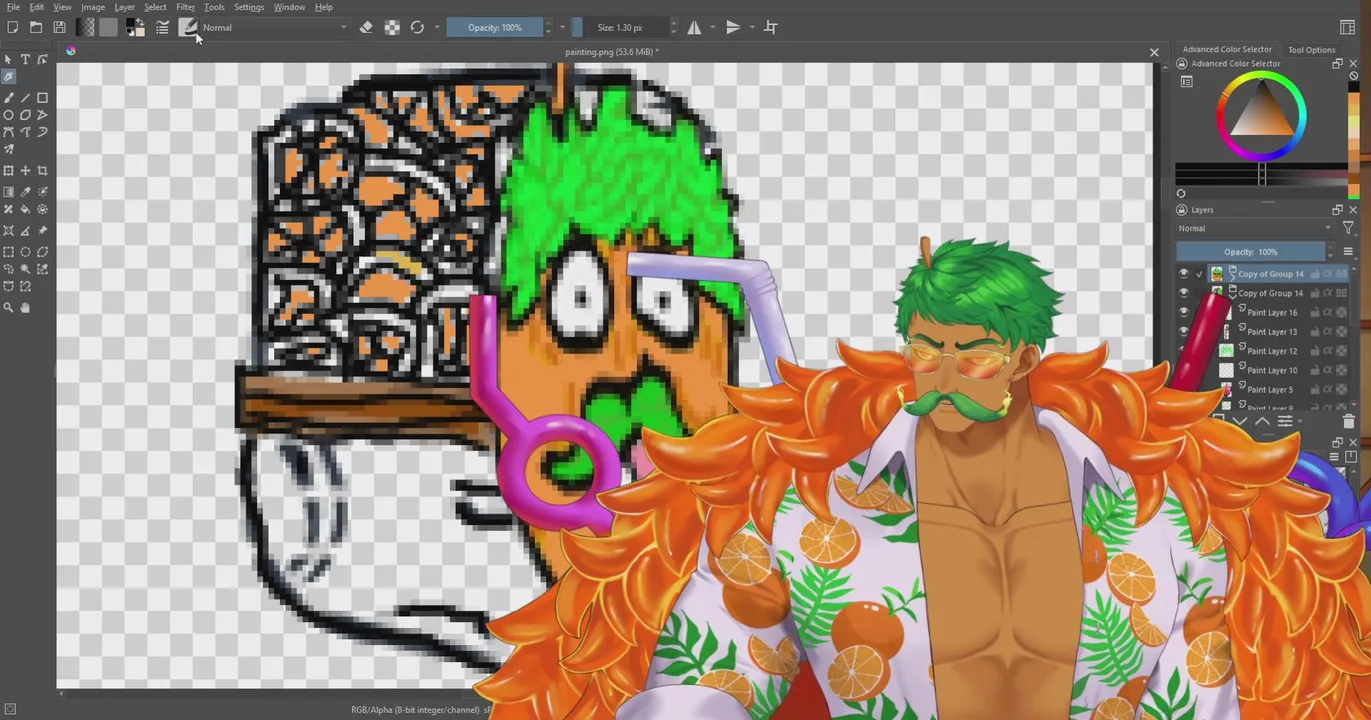Select the Crop tool

[x=43, y=171]
